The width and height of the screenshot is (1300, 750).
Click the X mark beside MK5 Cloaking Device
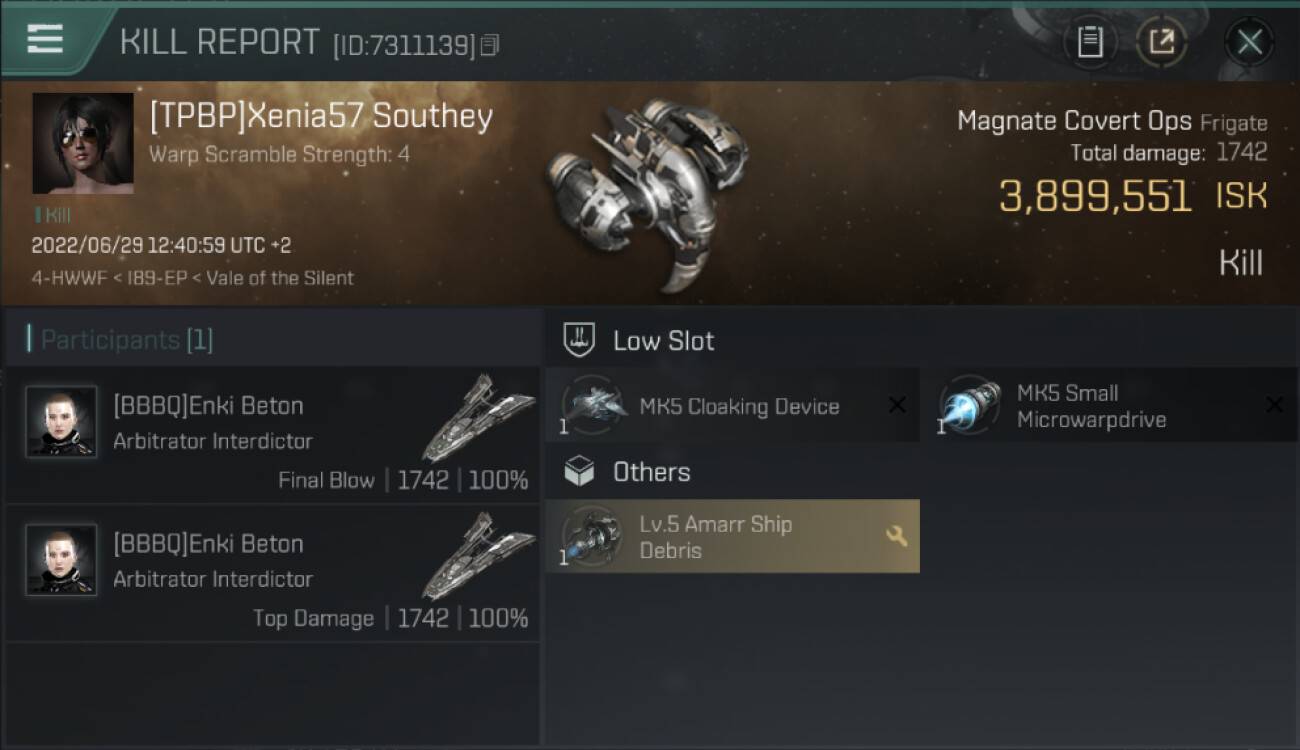[x=897, y=405]
